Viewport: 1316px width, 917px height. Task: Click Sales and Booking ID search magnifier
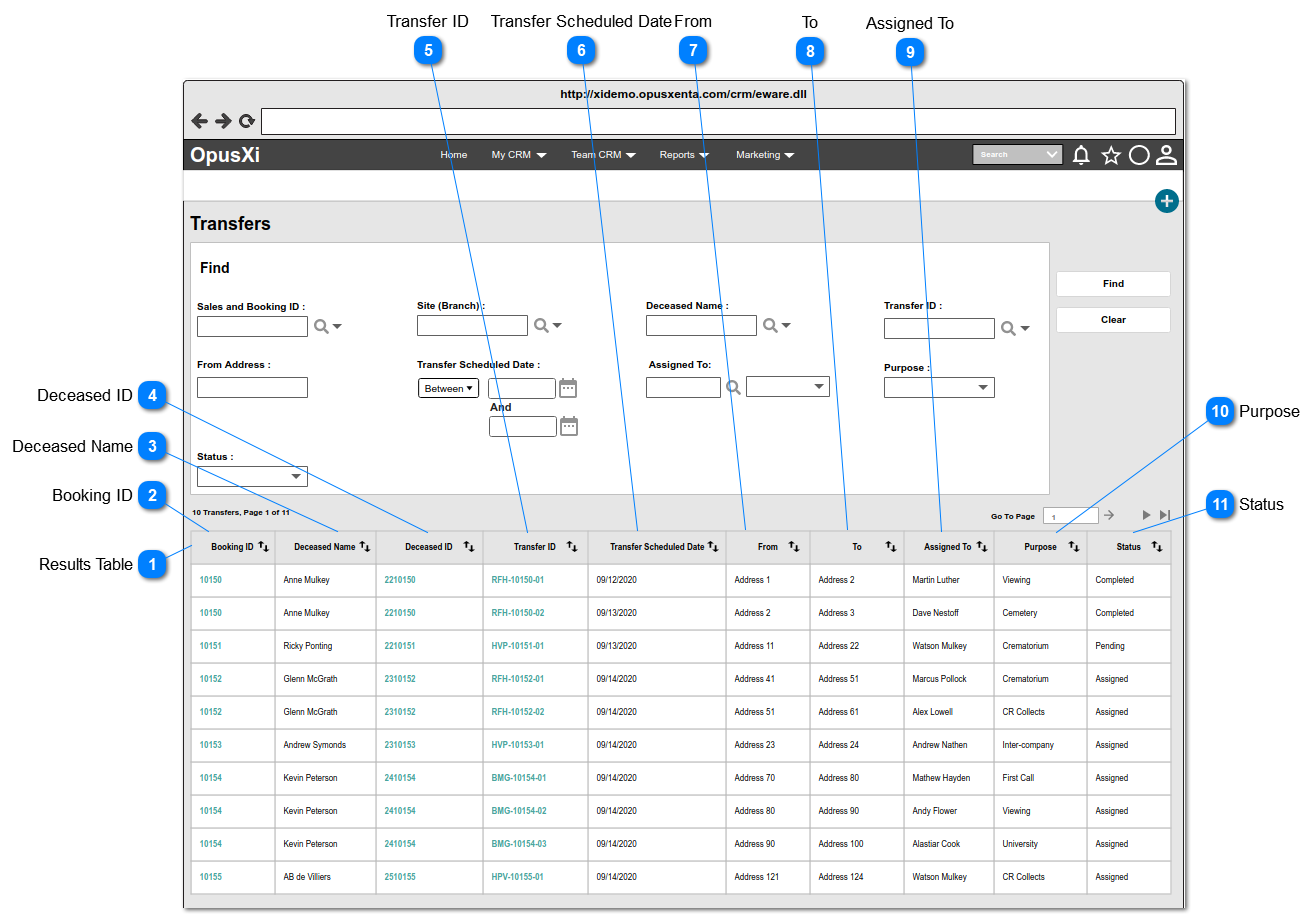[x=321, y=326]
